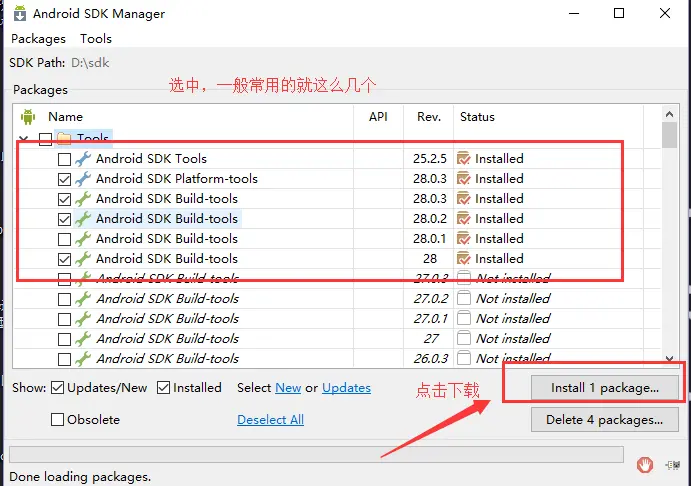Click the loading progress bar
Viewport: 691px width, 486px height.
(x=316, y=454)
